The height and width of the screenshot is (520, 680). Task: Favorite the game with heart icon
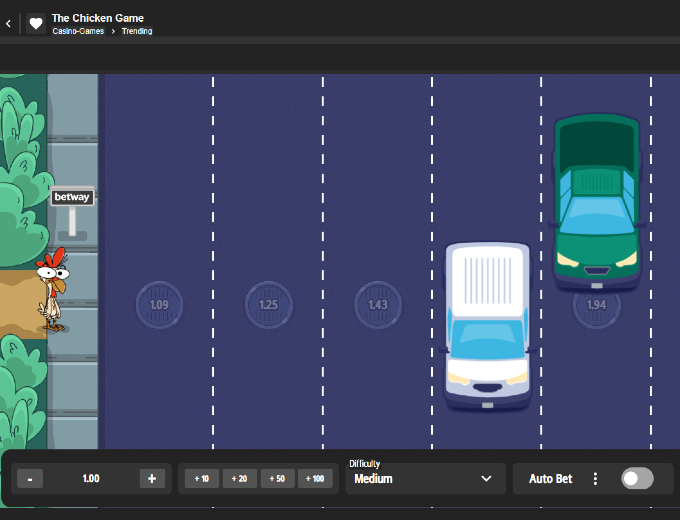point(36,23)
